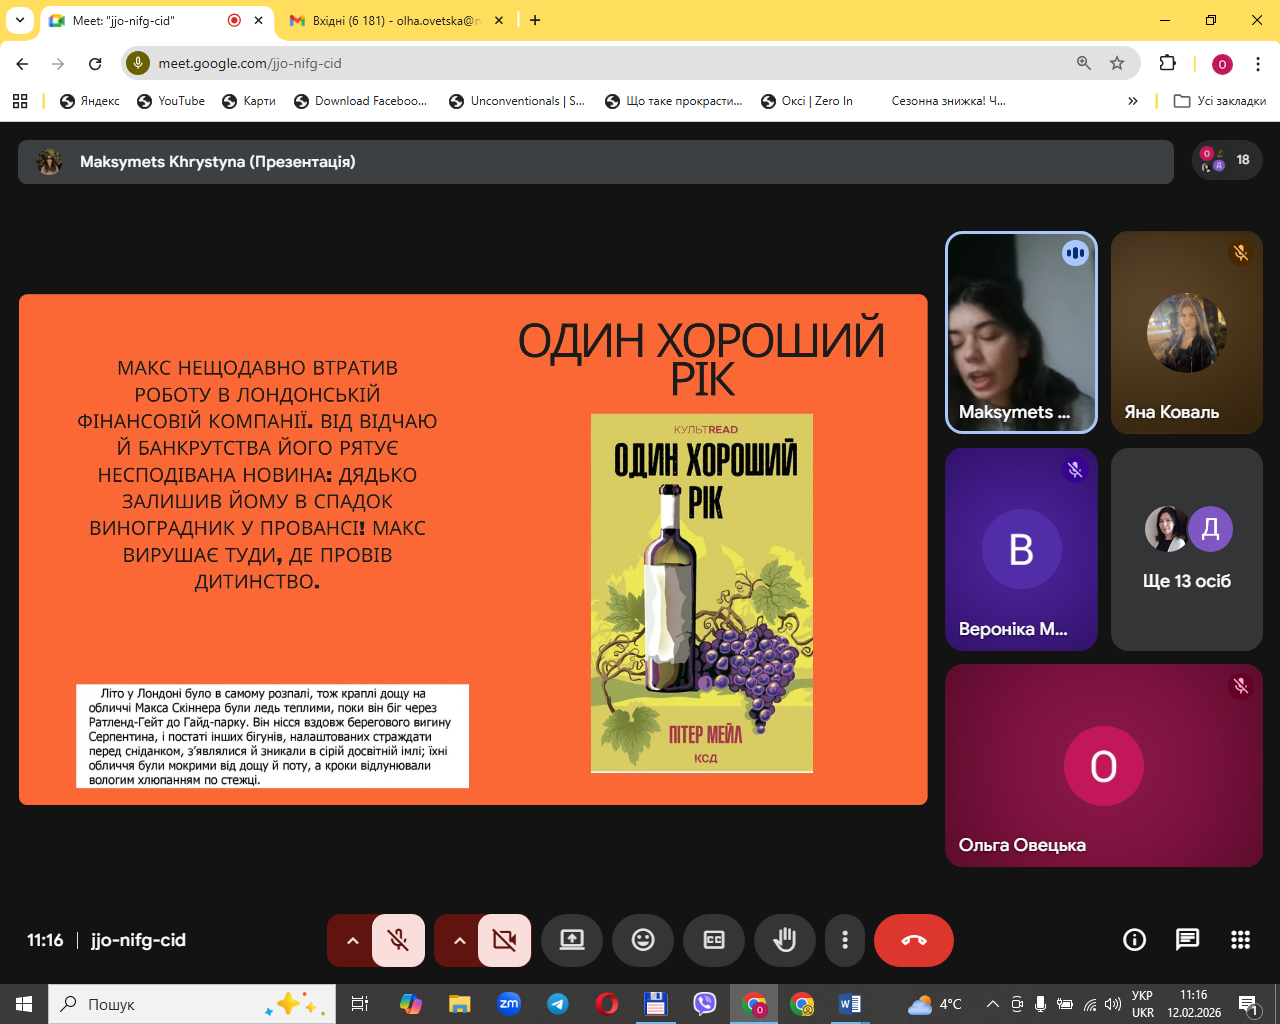The height and width of the screenshot is (1024, 1280).
Task: Unmute the microphone in Meet
Action: [398, 940]
